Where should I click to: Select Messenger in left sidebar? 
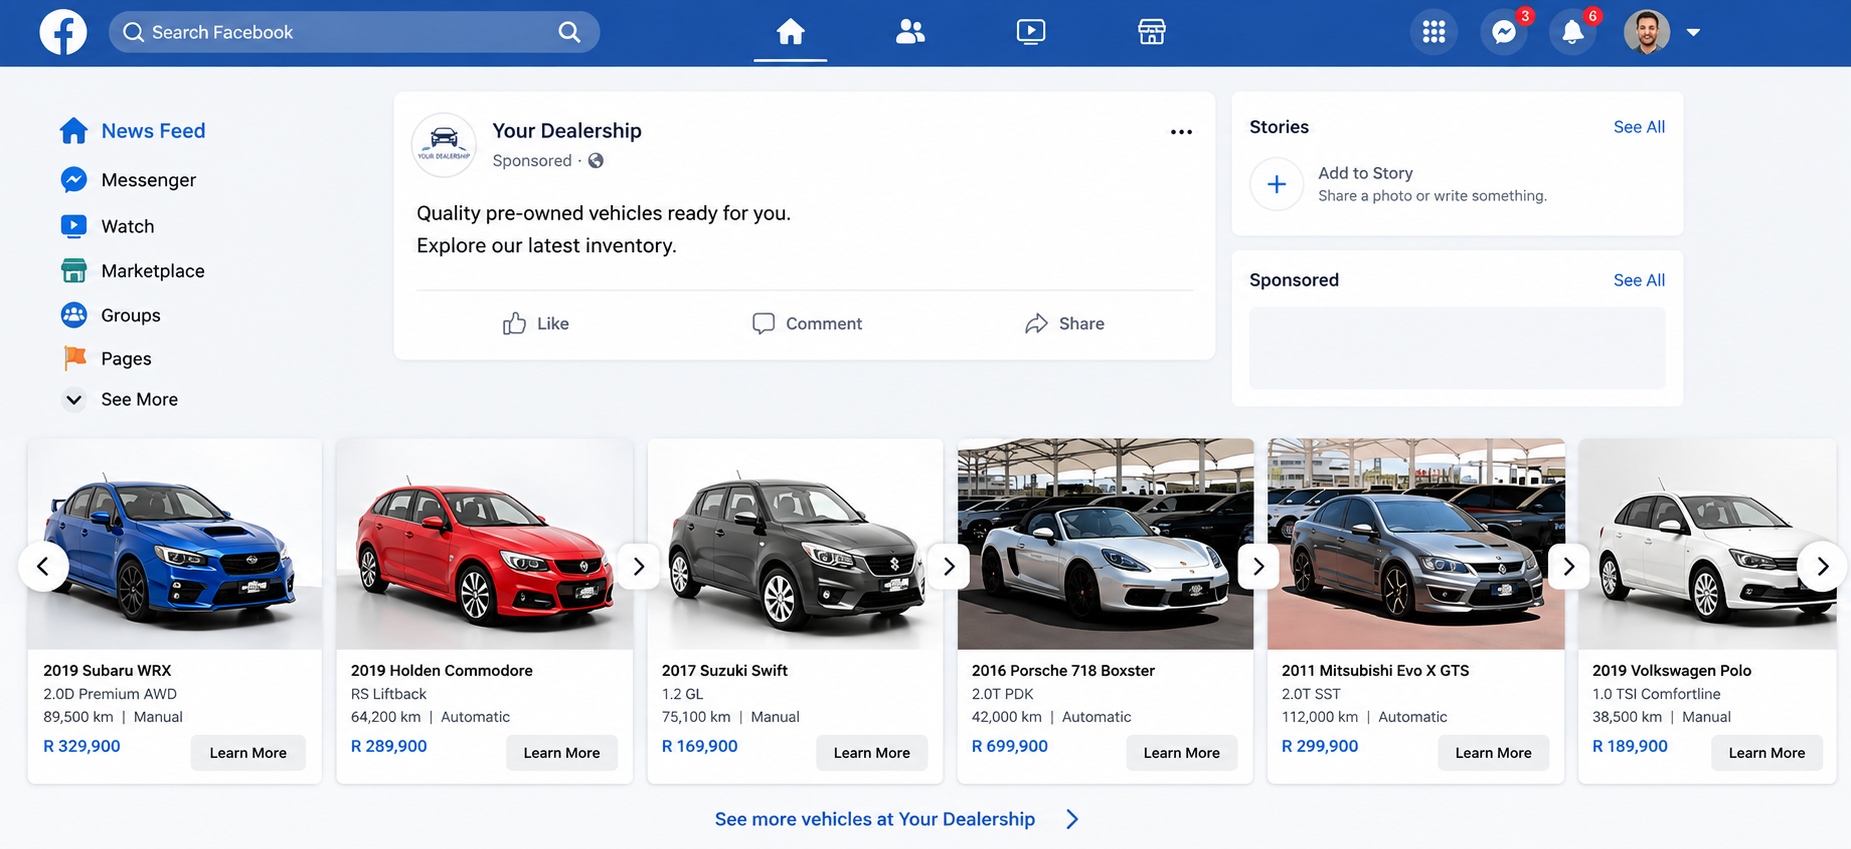tap(128, 180)
